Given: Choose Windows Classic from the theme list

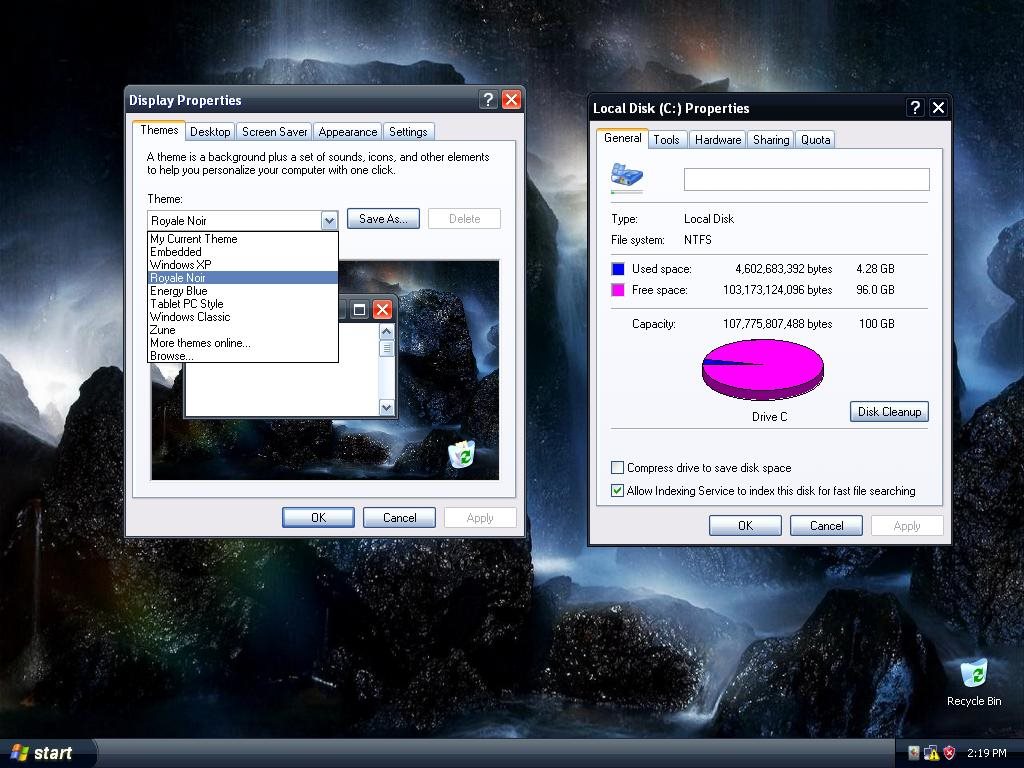Looking at the screenshot, I should (190, 317).
